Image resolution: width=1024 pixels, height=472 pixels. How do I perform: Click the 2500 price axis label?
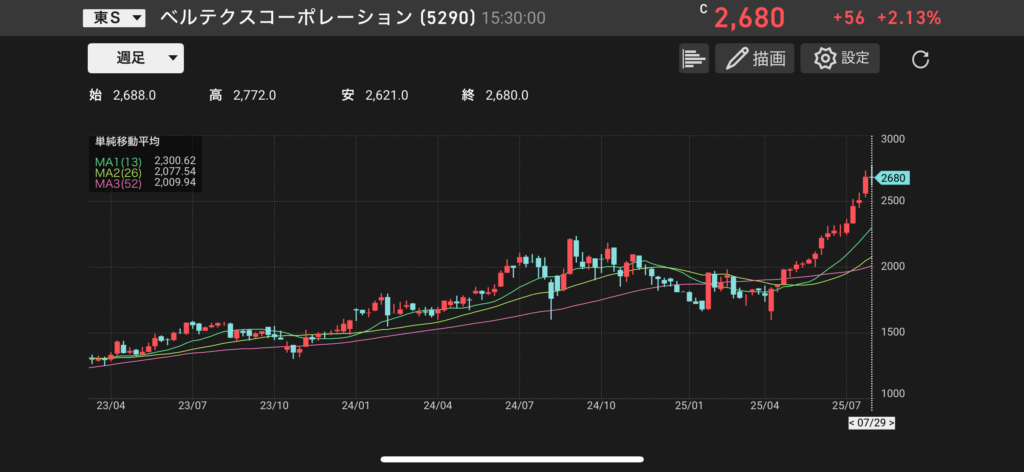pos(891,200)
